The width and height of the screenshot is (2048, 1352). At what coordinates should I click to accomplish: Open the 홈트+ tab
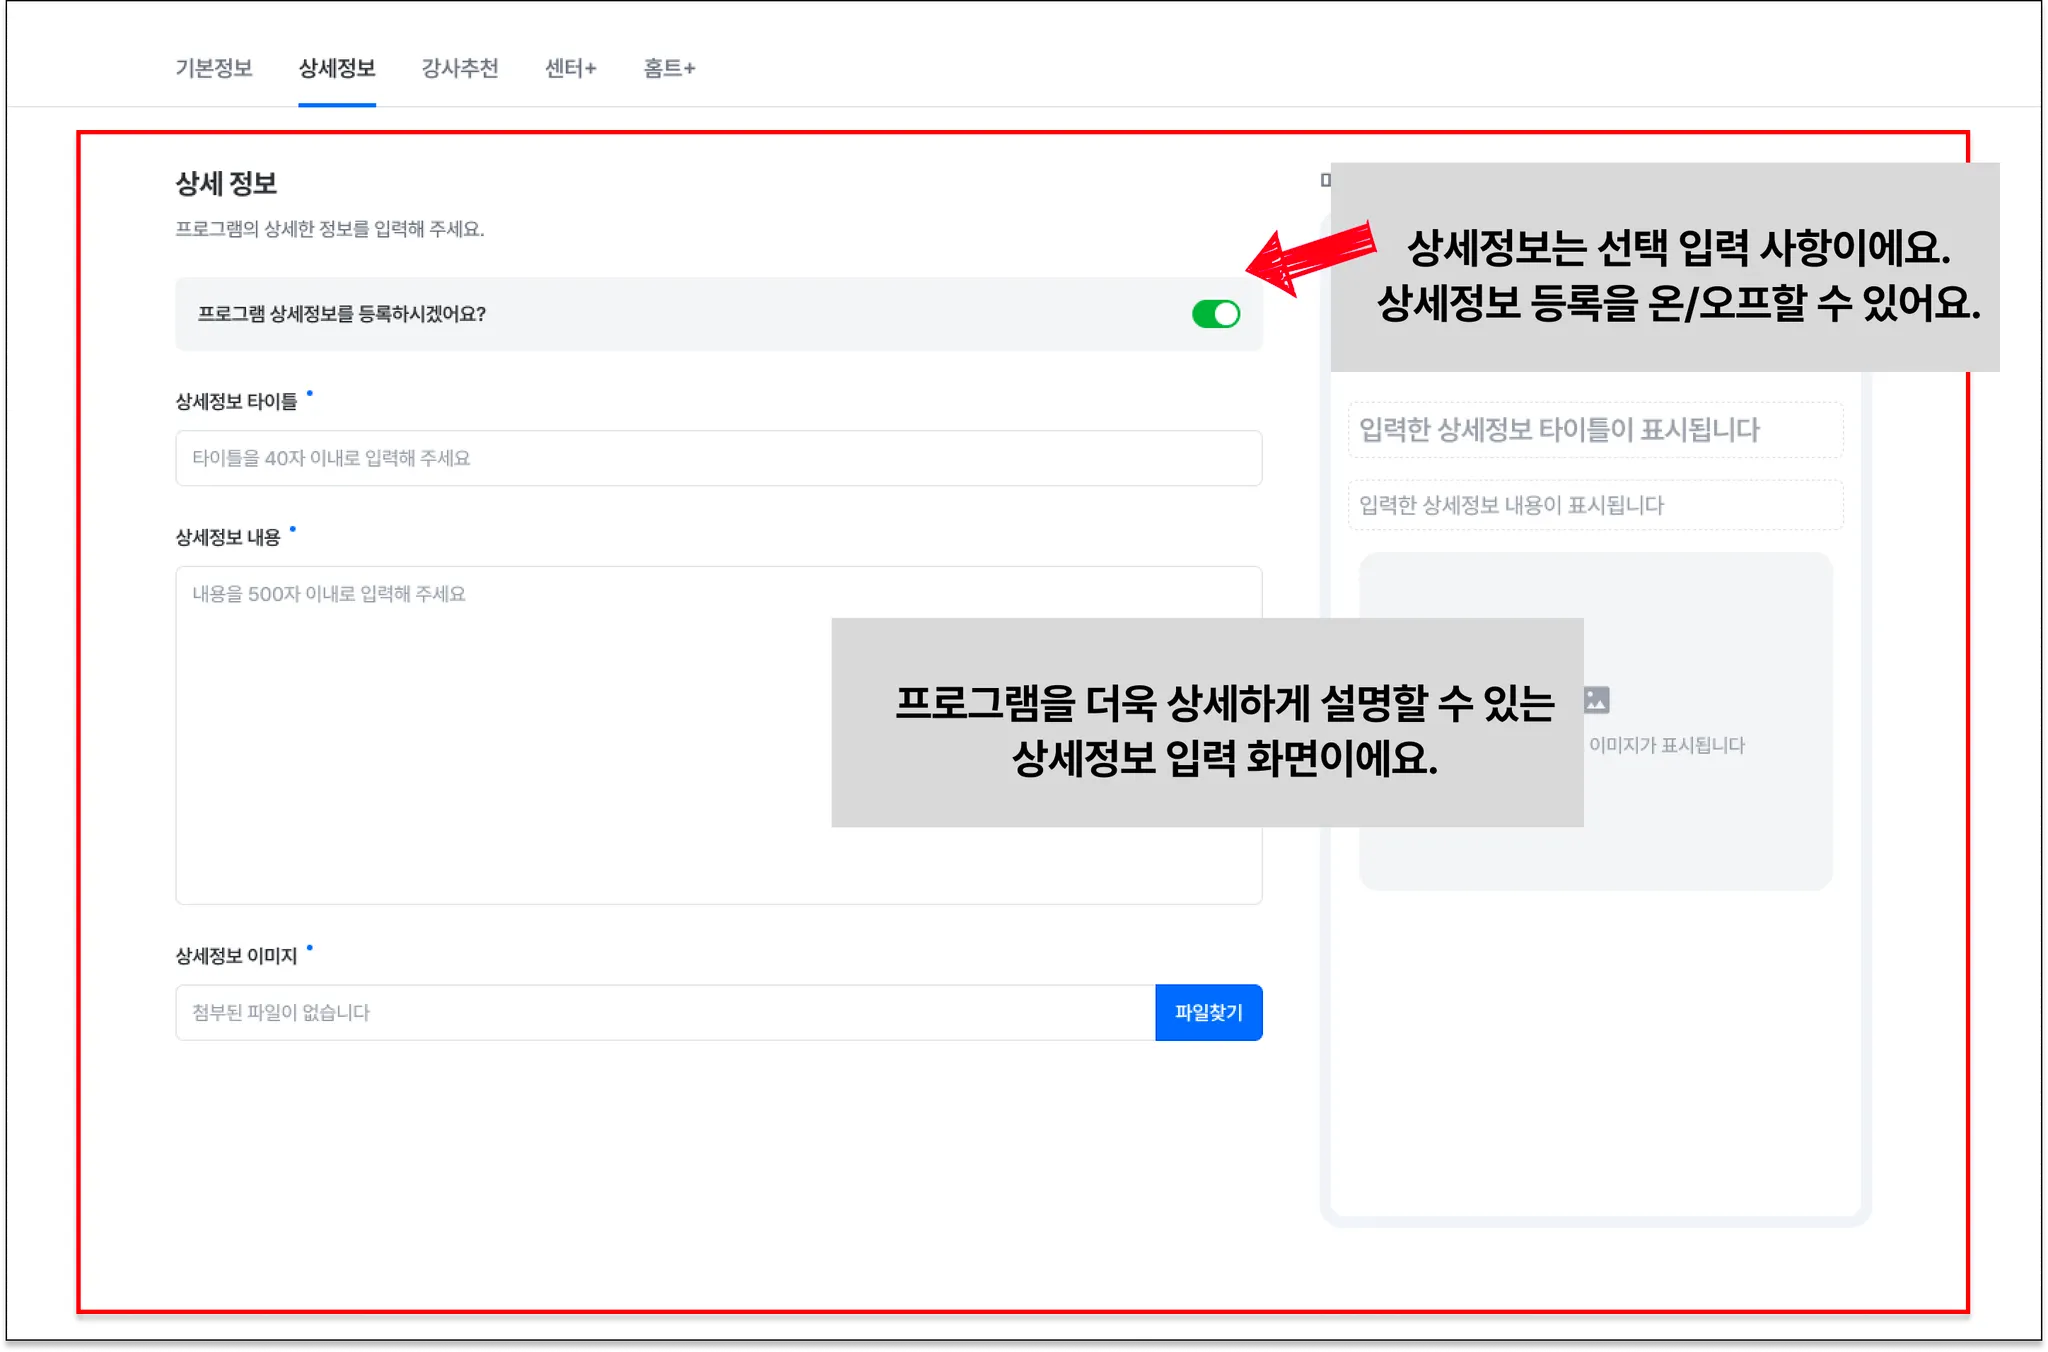[x=669, y=68]
